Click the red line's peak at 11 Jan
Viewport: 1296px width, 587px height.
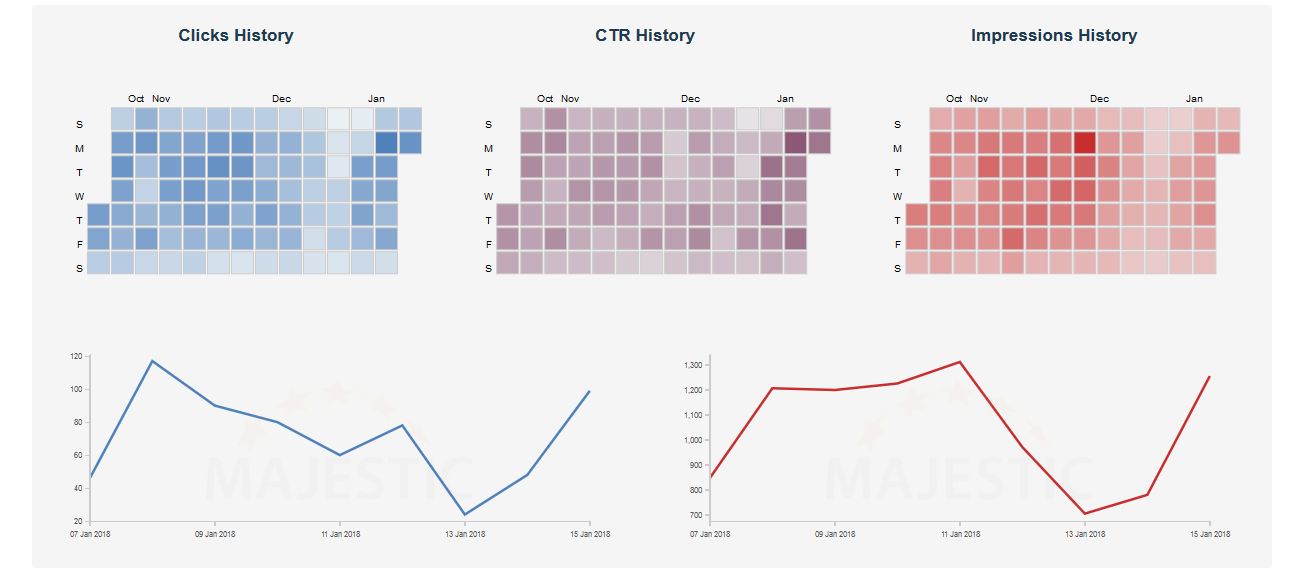pyautogui.click(x=959, y=362)
